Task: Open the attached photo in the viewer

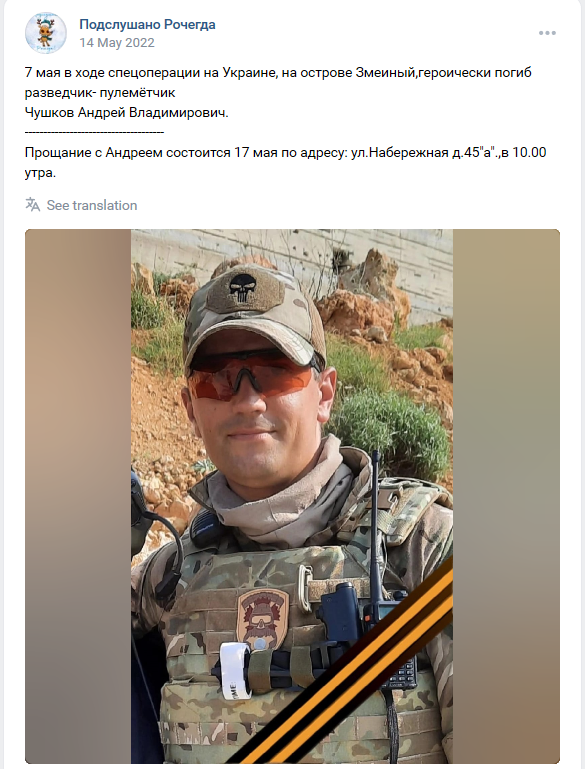Action: click(292, 496)
